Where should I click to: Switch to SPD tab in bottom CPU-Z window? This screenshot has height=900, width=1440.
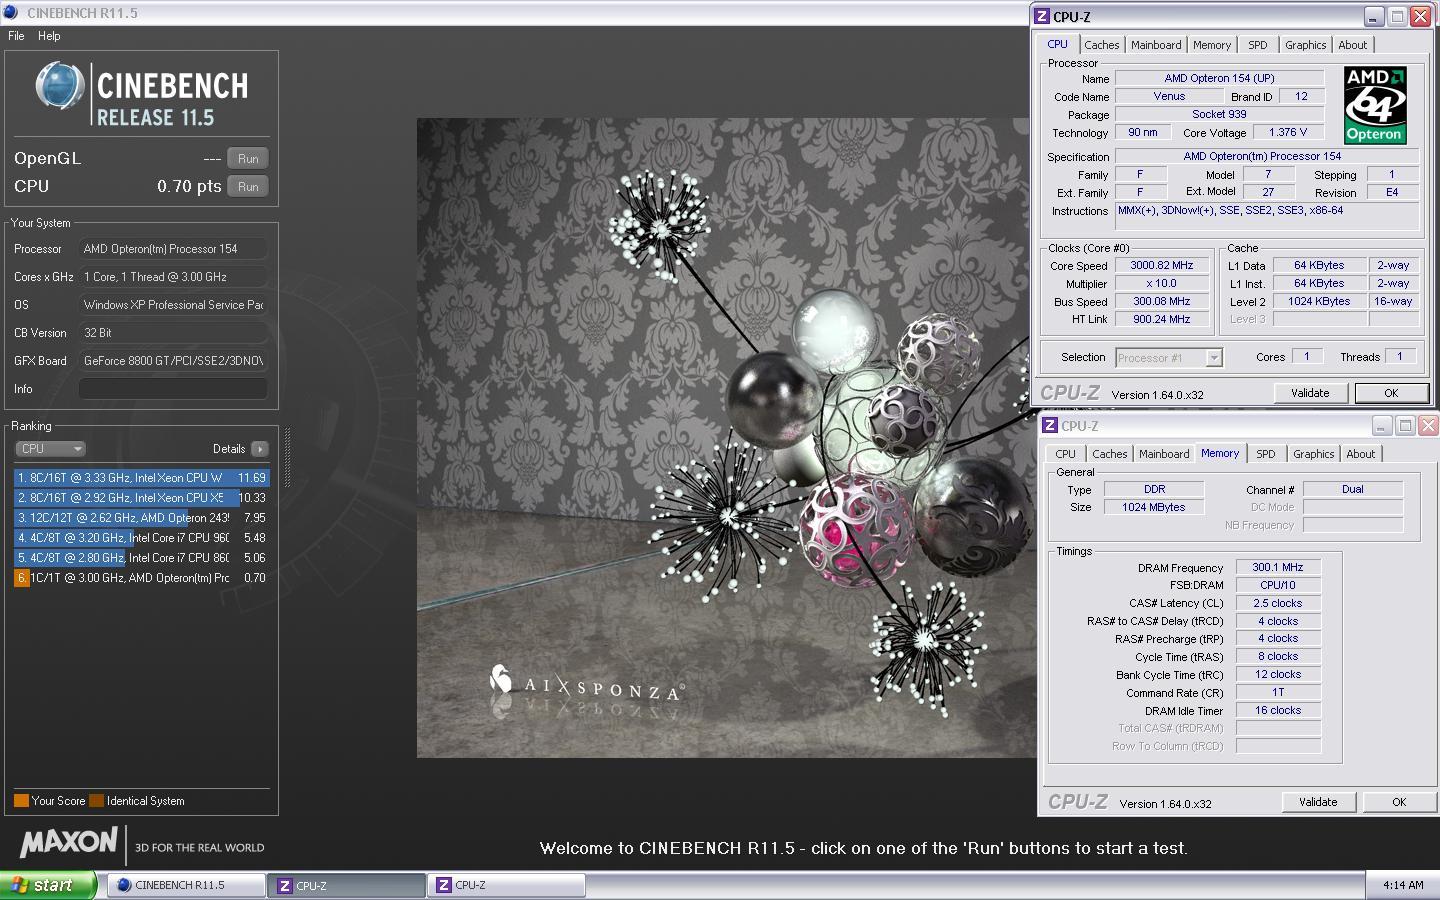tap(1266, 454)
